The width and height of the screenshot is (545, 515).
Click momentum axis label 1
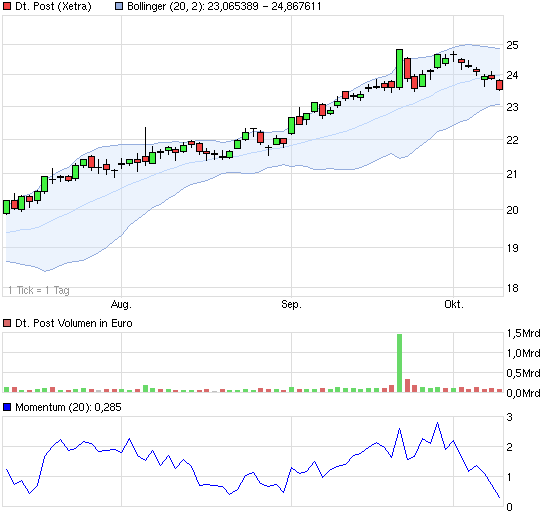510,477
